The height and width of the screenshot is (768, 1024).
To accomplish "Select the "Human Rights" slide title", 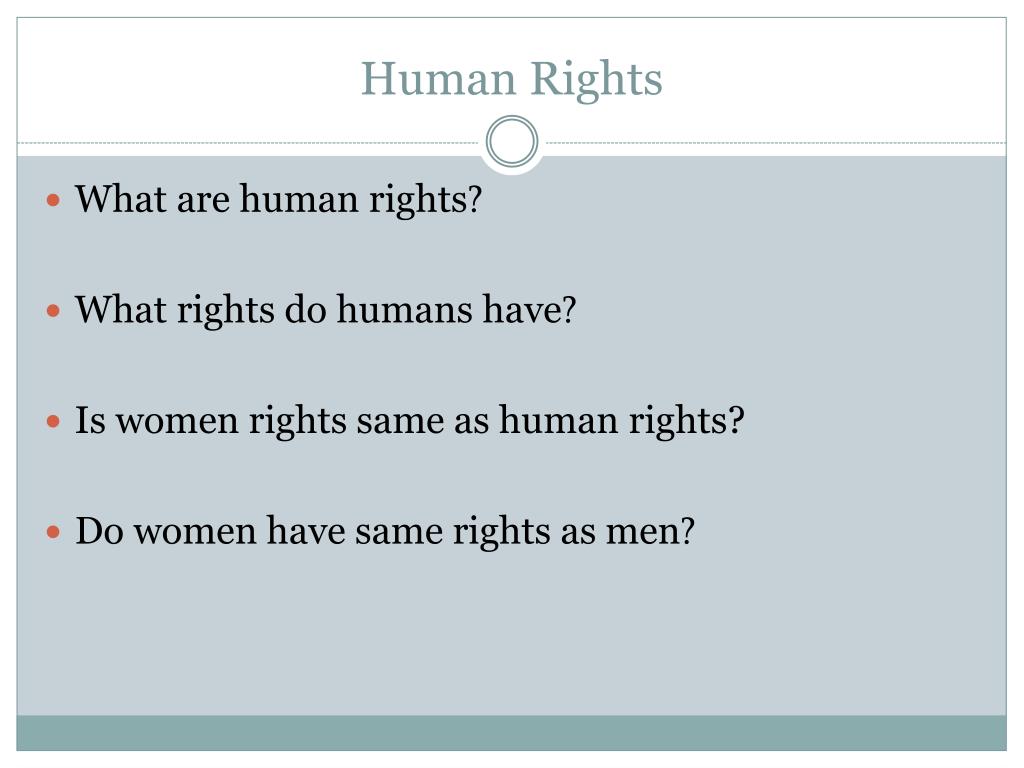I will click(x=512, y=80).
